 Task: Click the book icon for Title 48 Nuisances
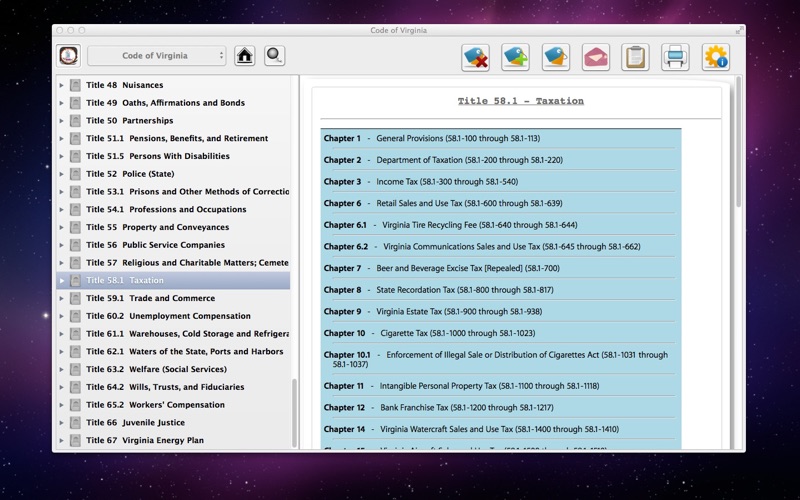tap(76, 85)
